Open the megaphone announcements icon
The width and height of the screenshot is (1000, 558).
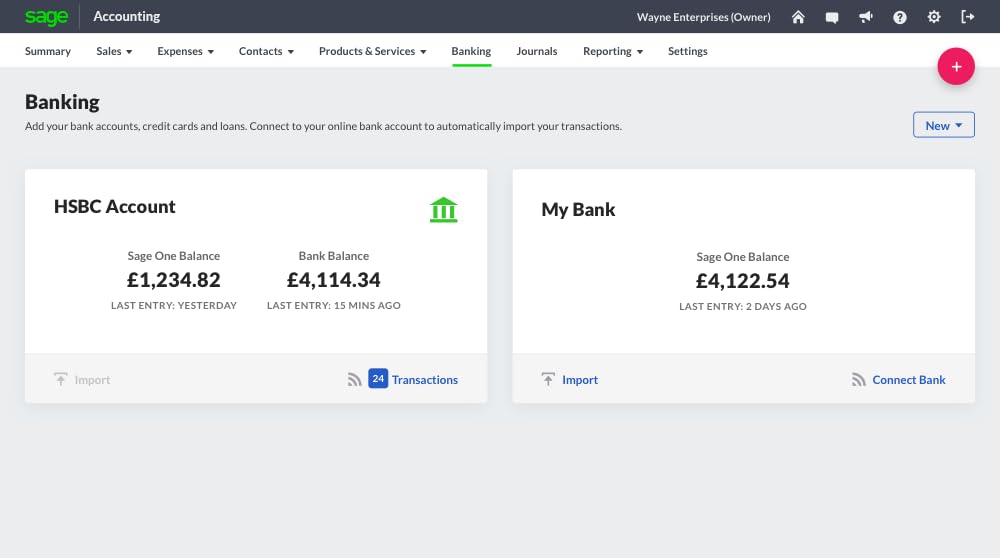pos(866,17)
